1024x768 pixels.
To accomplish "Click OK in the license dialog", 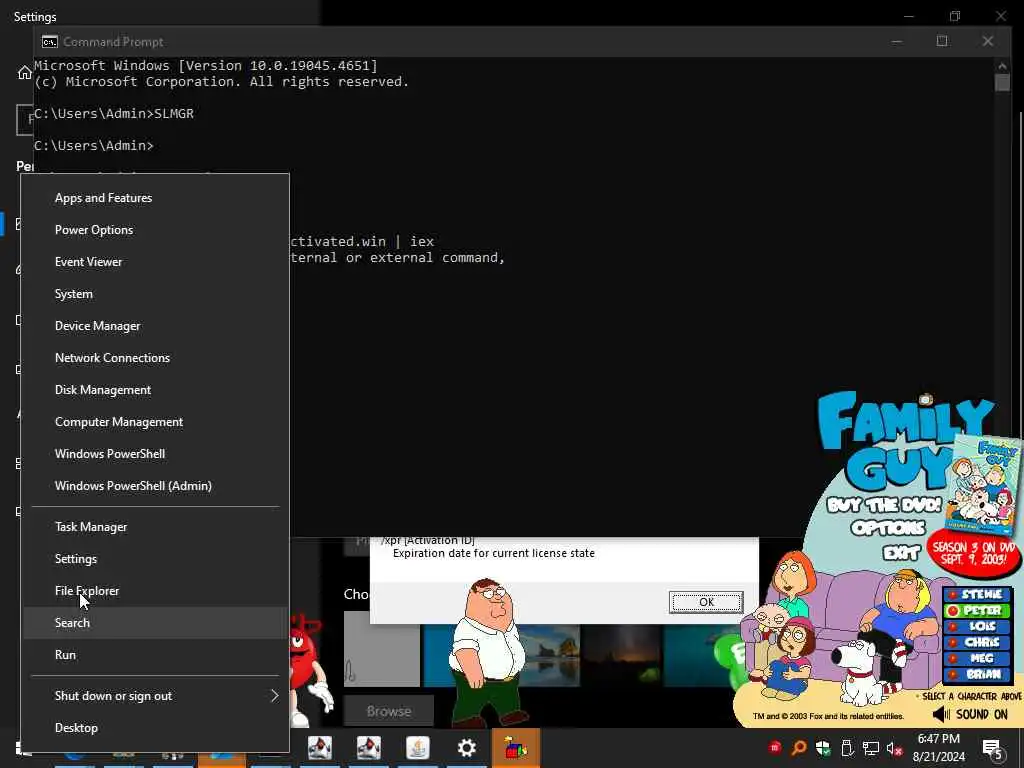I will (x=706, y=602).
